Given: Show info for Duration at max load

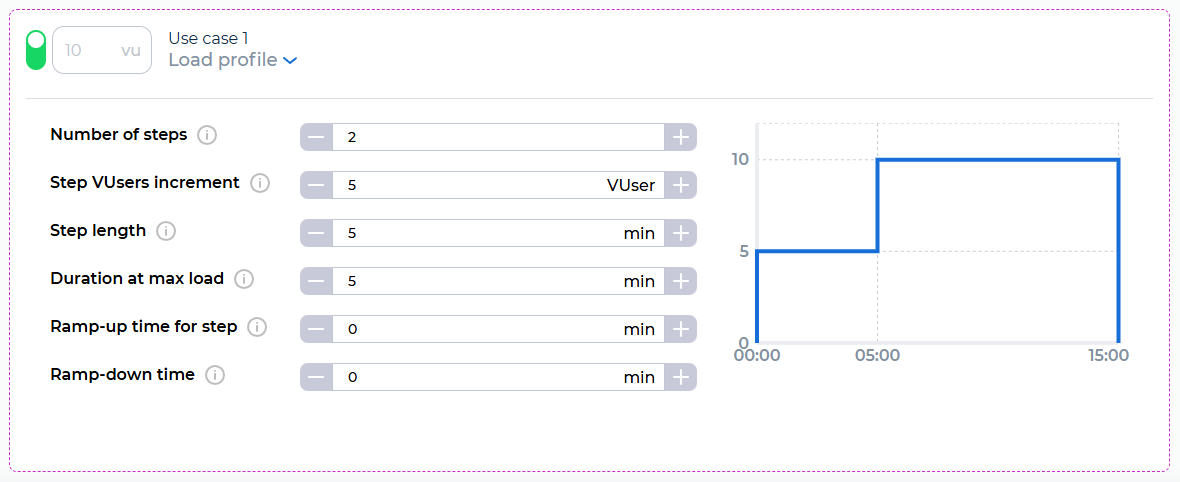Looking at the screenshot, I should [x=244, y=279].
